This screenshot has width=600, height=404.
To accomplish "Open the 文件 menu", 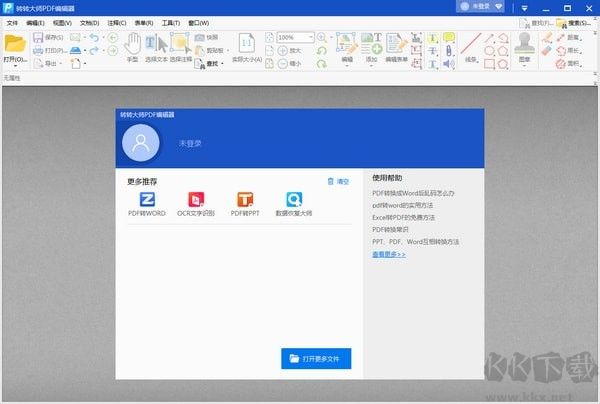I will (x=12, y=22).
